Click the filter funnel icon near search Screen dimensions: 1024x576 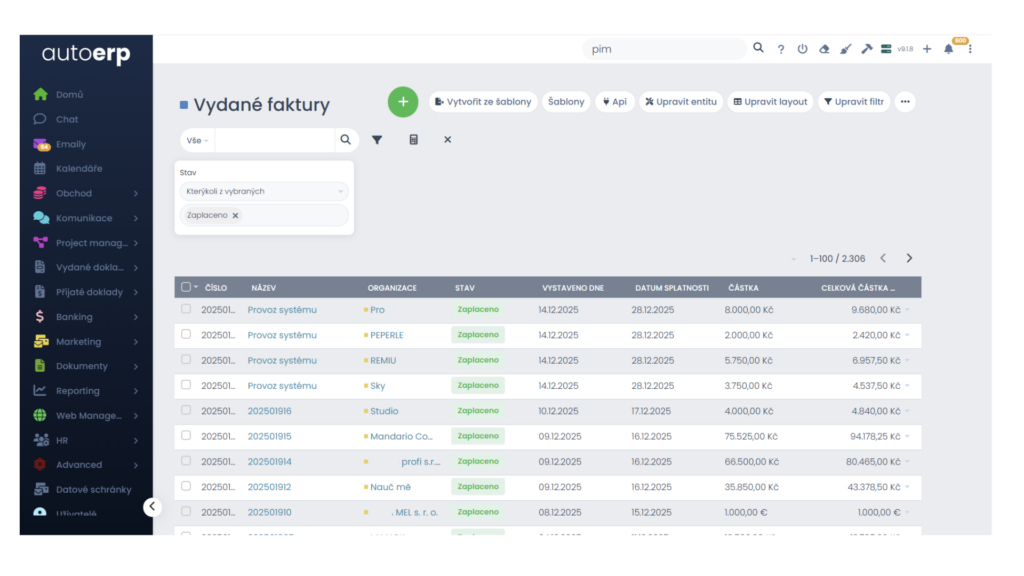coord(377,140)
